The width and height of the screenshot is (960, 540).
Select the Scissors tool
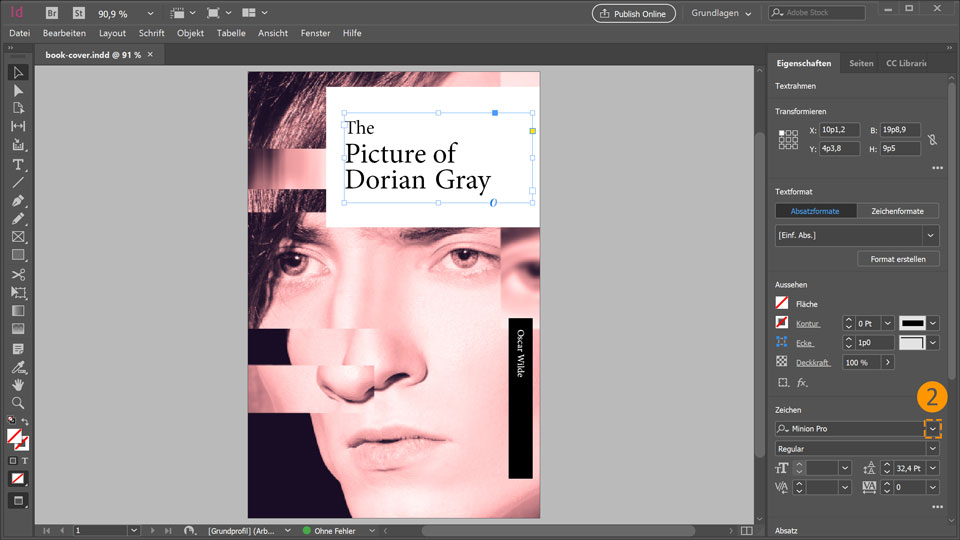pos(18,274)
